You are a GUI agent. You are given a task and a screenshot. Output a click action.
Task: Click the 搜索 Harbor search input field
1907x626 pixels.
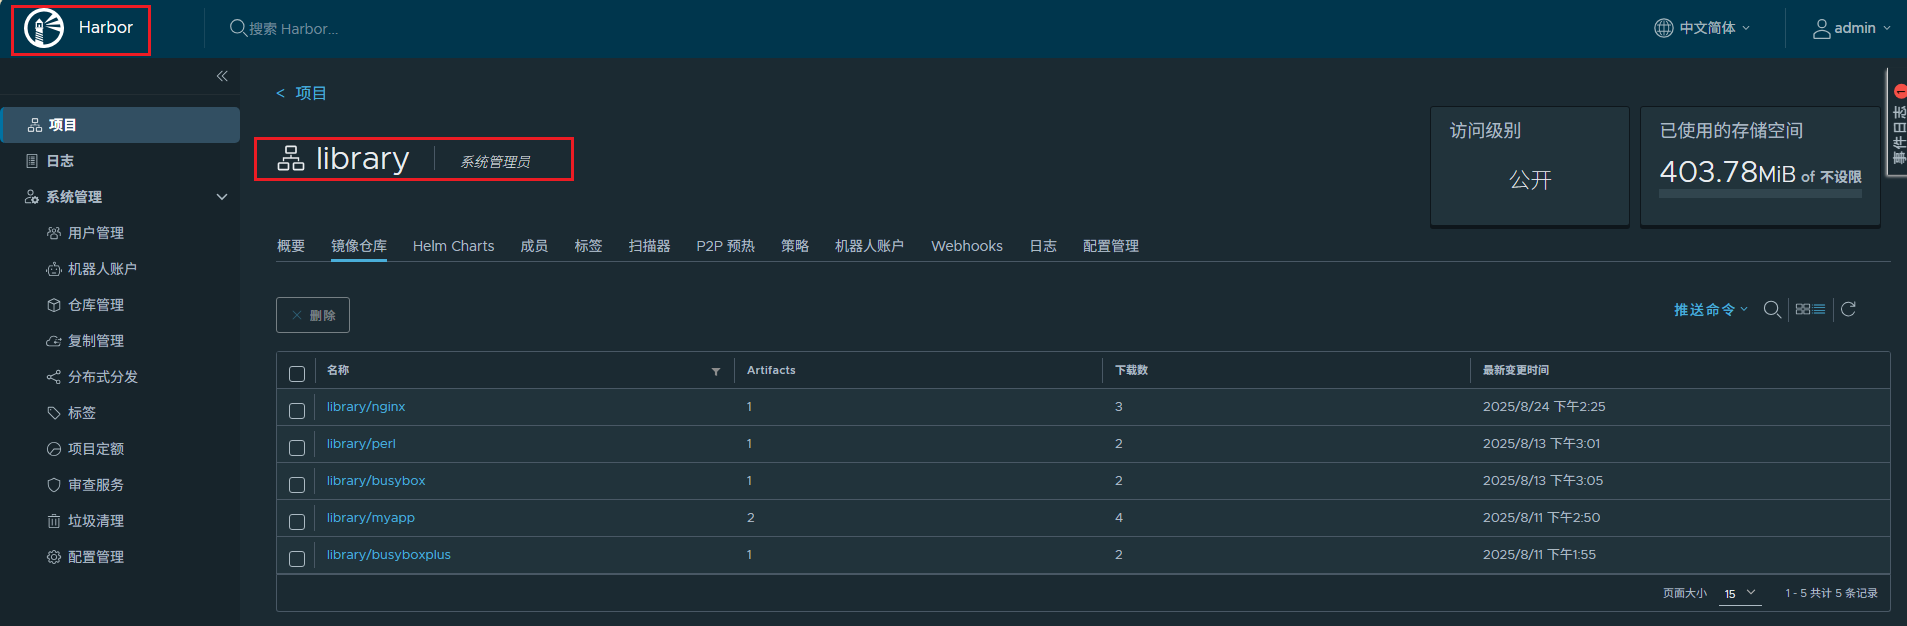click(294, 29)
